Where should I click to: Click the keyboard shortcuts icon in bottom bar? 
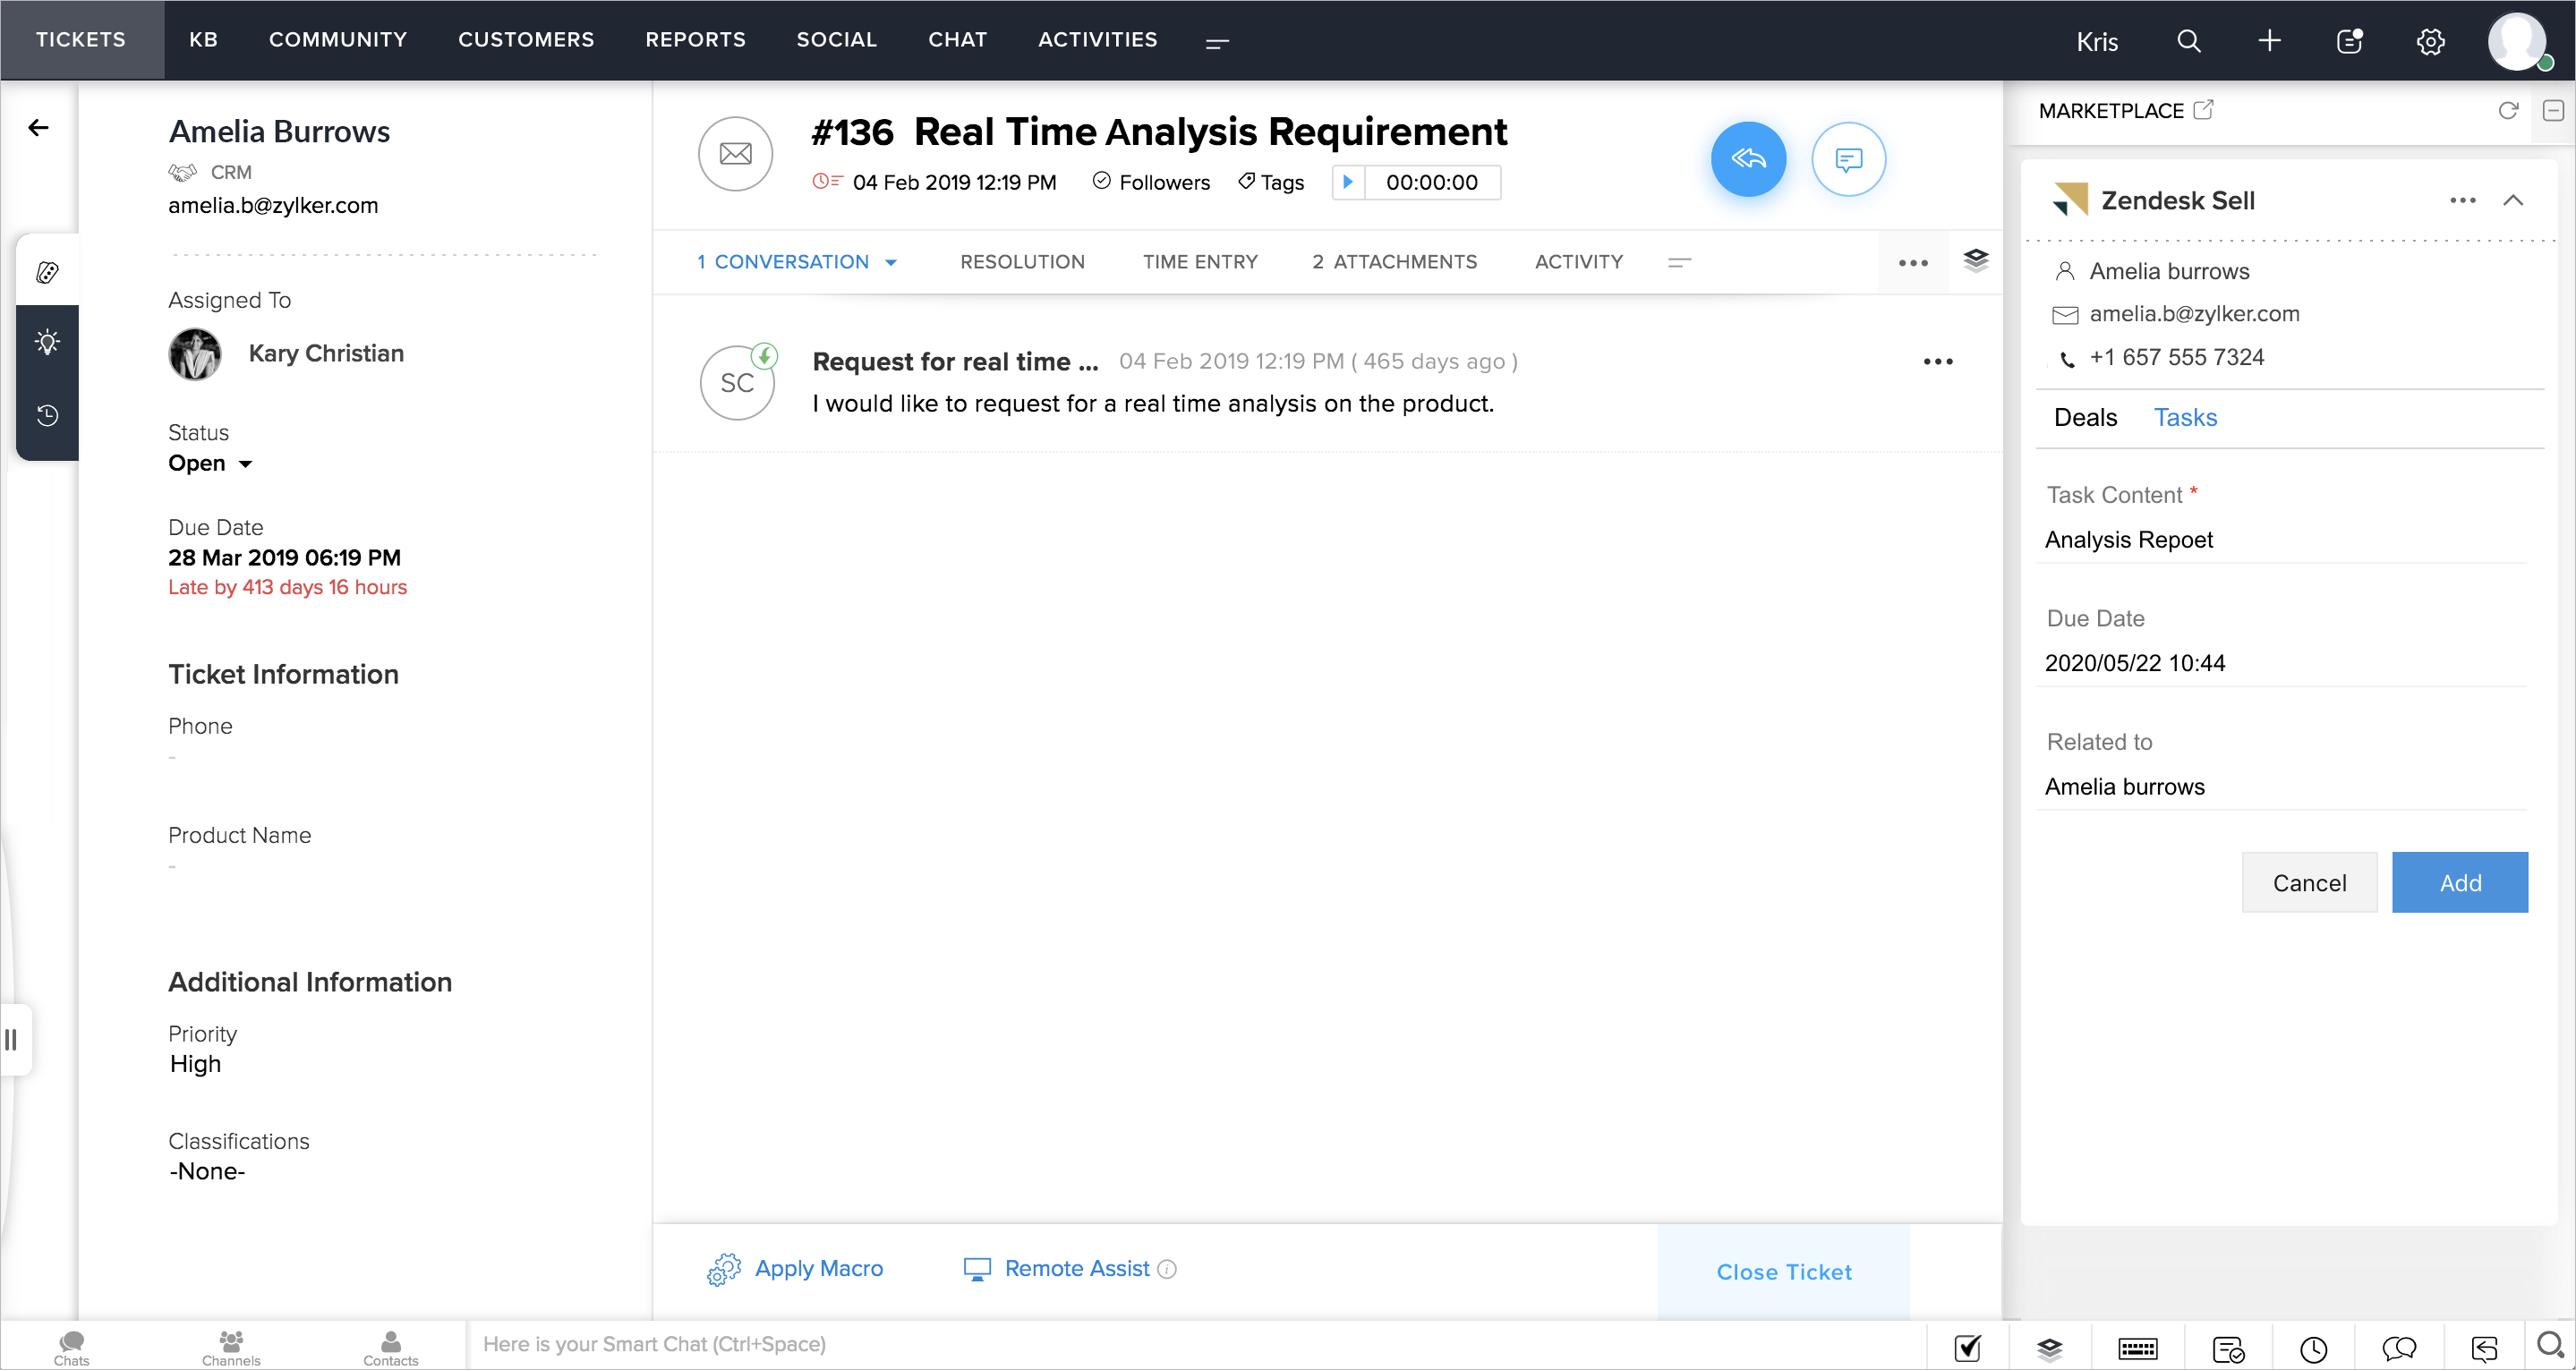pos(2137,1348)
